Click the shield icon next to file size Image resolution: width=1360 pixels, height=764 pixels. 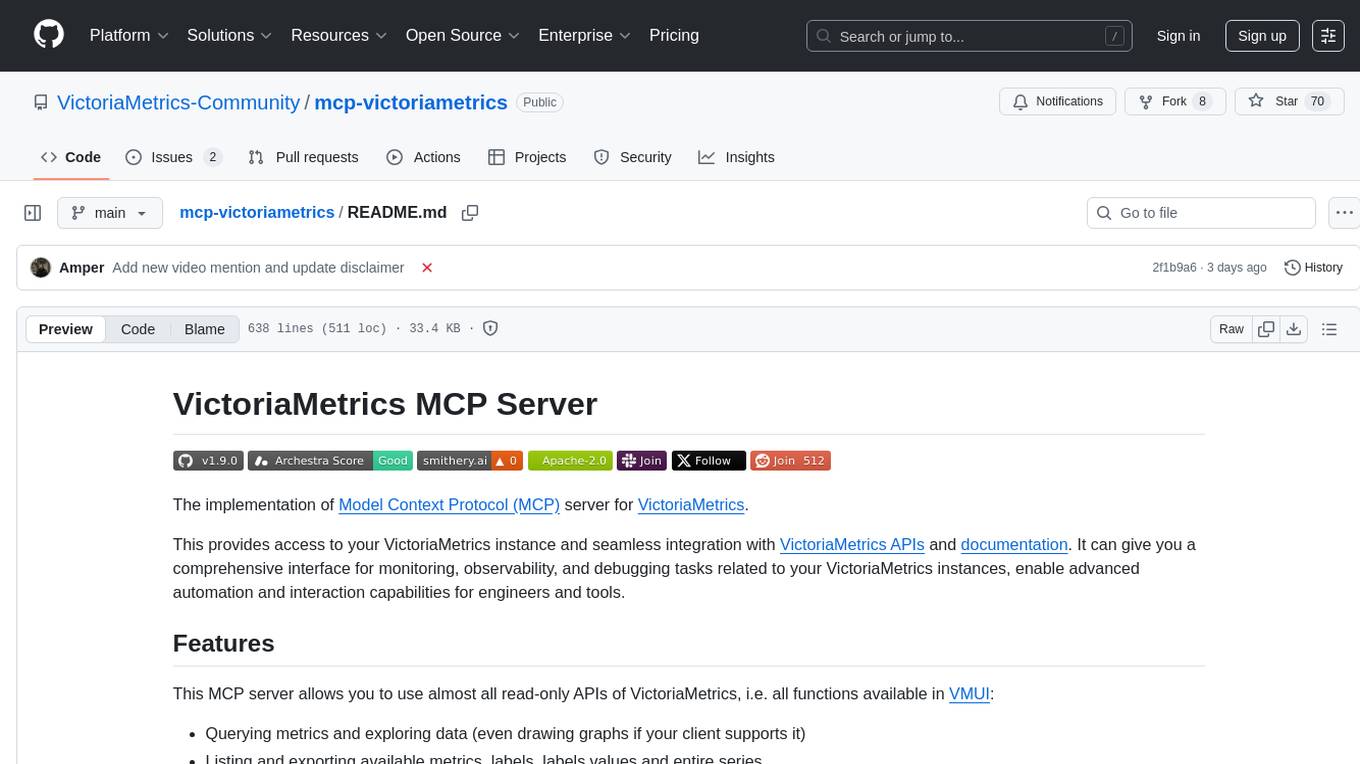click(x=491, y=328)
